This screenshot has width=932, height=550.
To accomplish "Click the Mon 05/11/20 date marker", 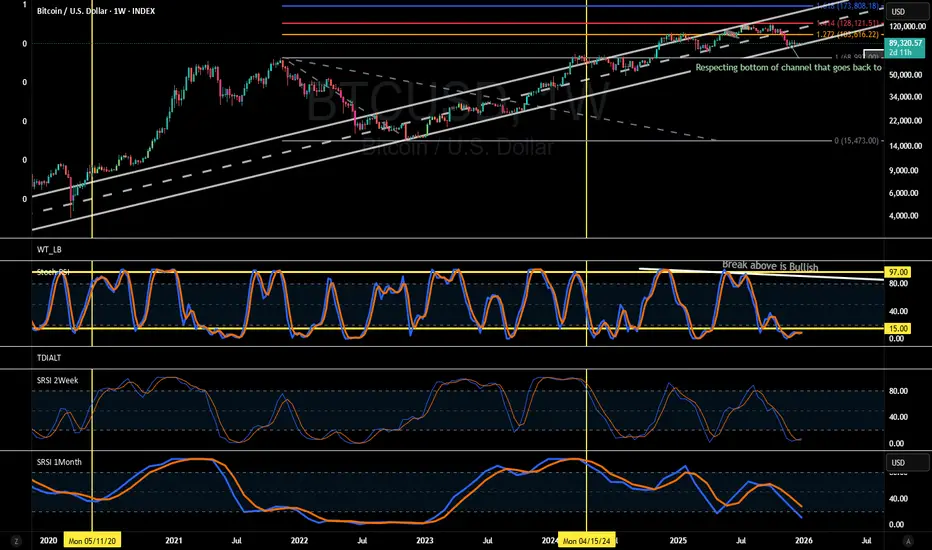I will coord(92,541).
